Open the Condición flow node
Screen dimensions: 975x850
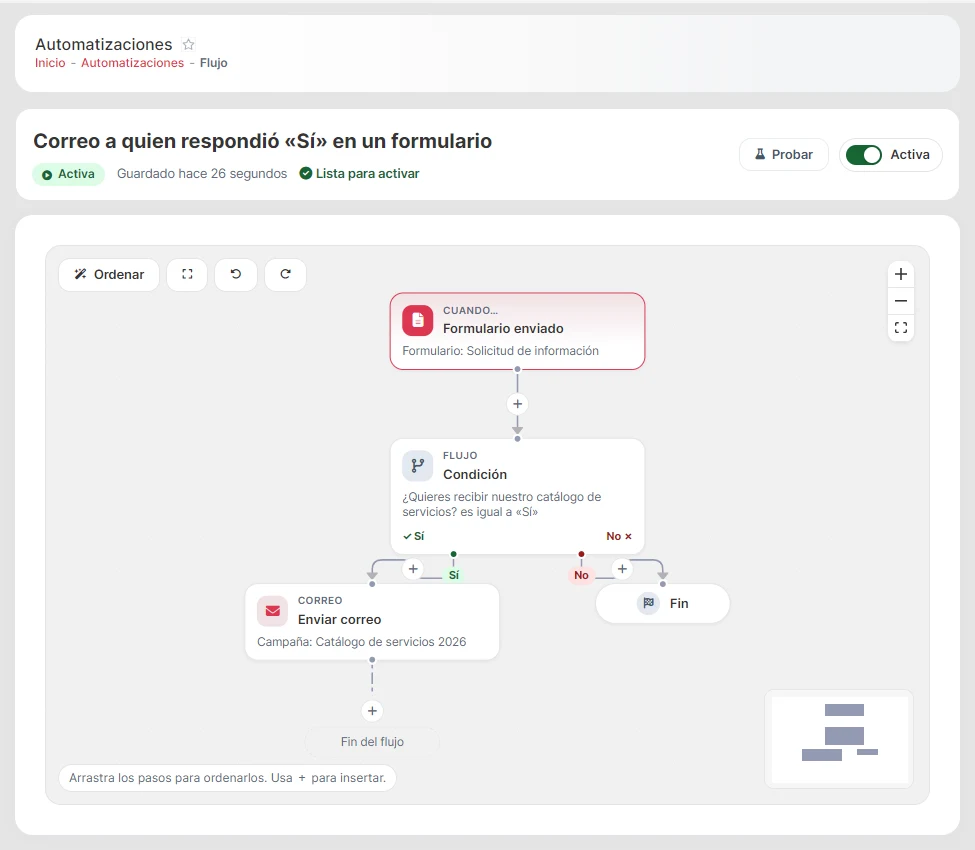517,496
